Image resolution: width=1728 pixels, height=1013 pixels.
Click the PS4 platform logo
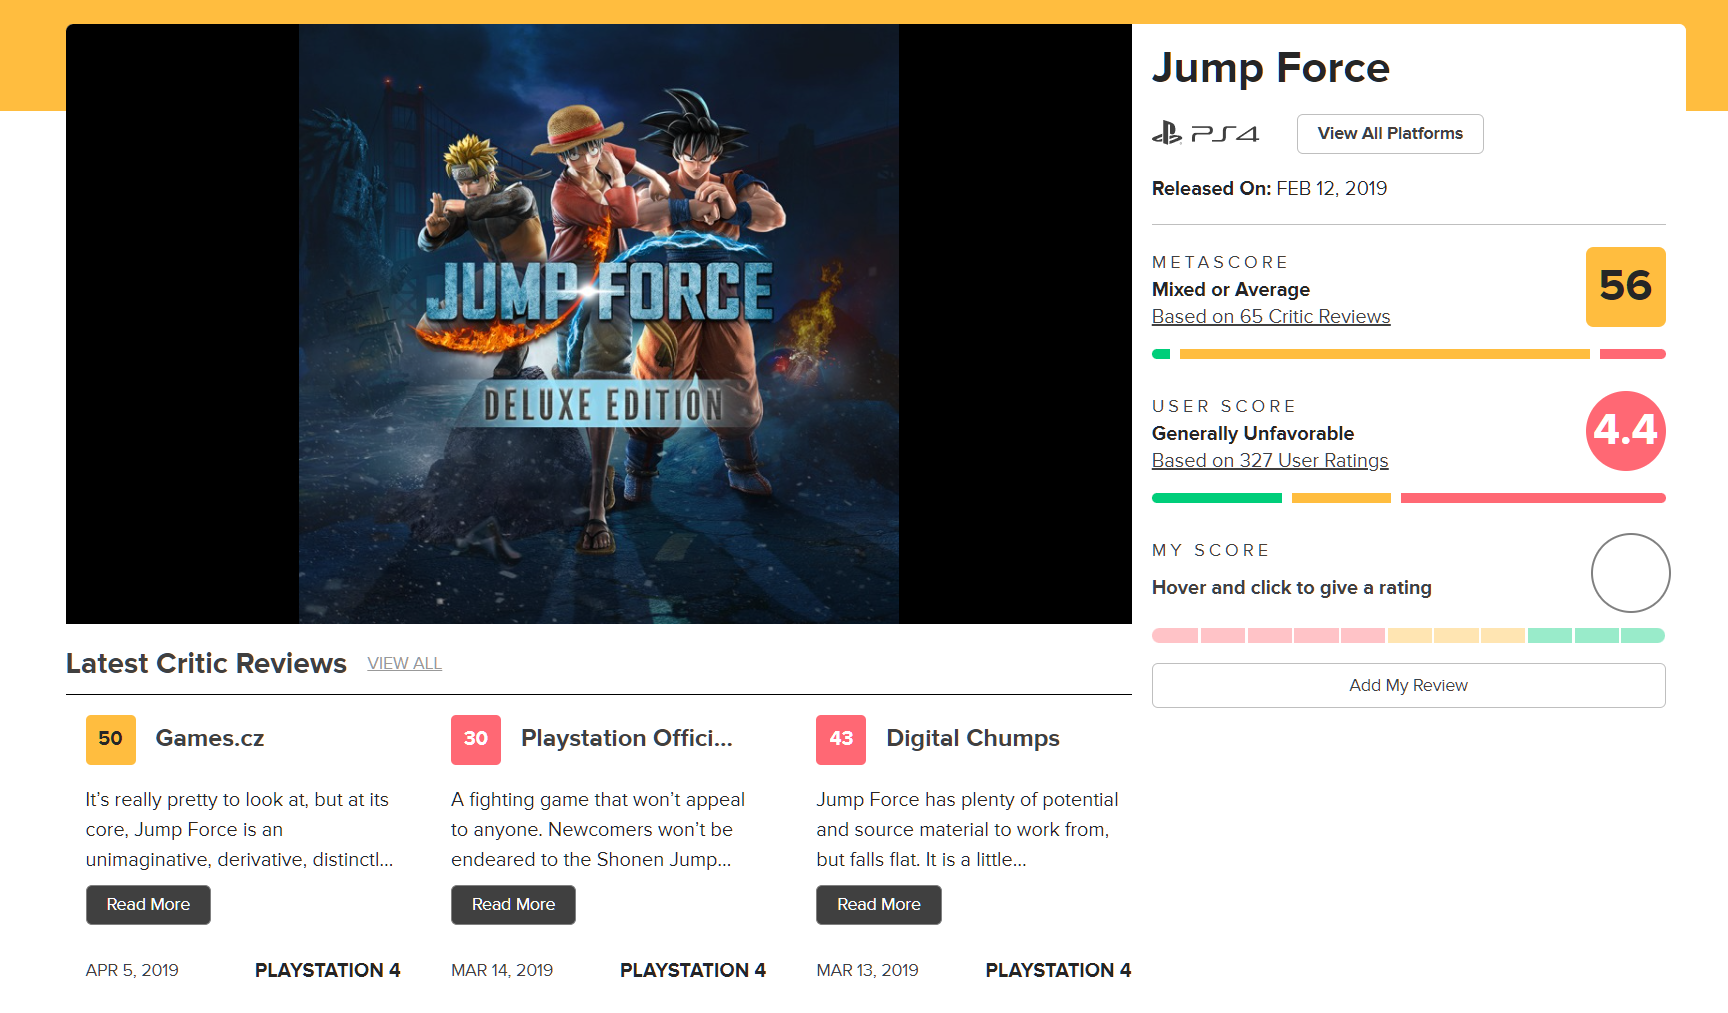coord(1205,134)
